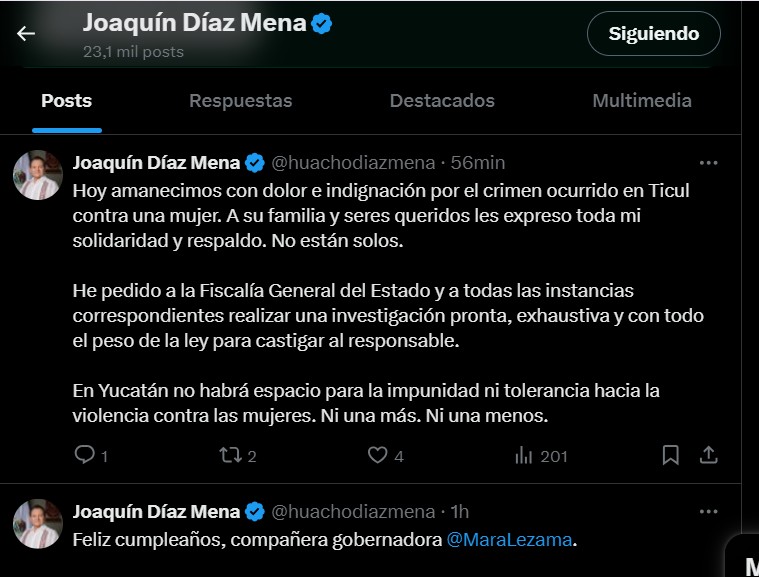Repost the Ticul crime post

point(230,455)
